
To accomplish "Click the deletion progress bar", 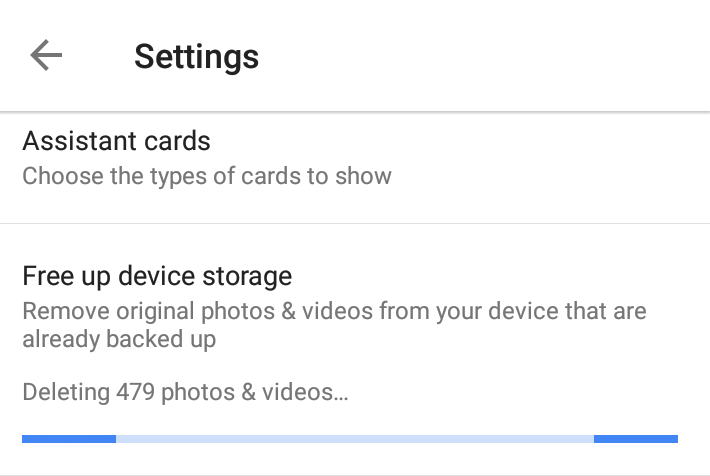I will pyautogui.click(x=350, y=438).
